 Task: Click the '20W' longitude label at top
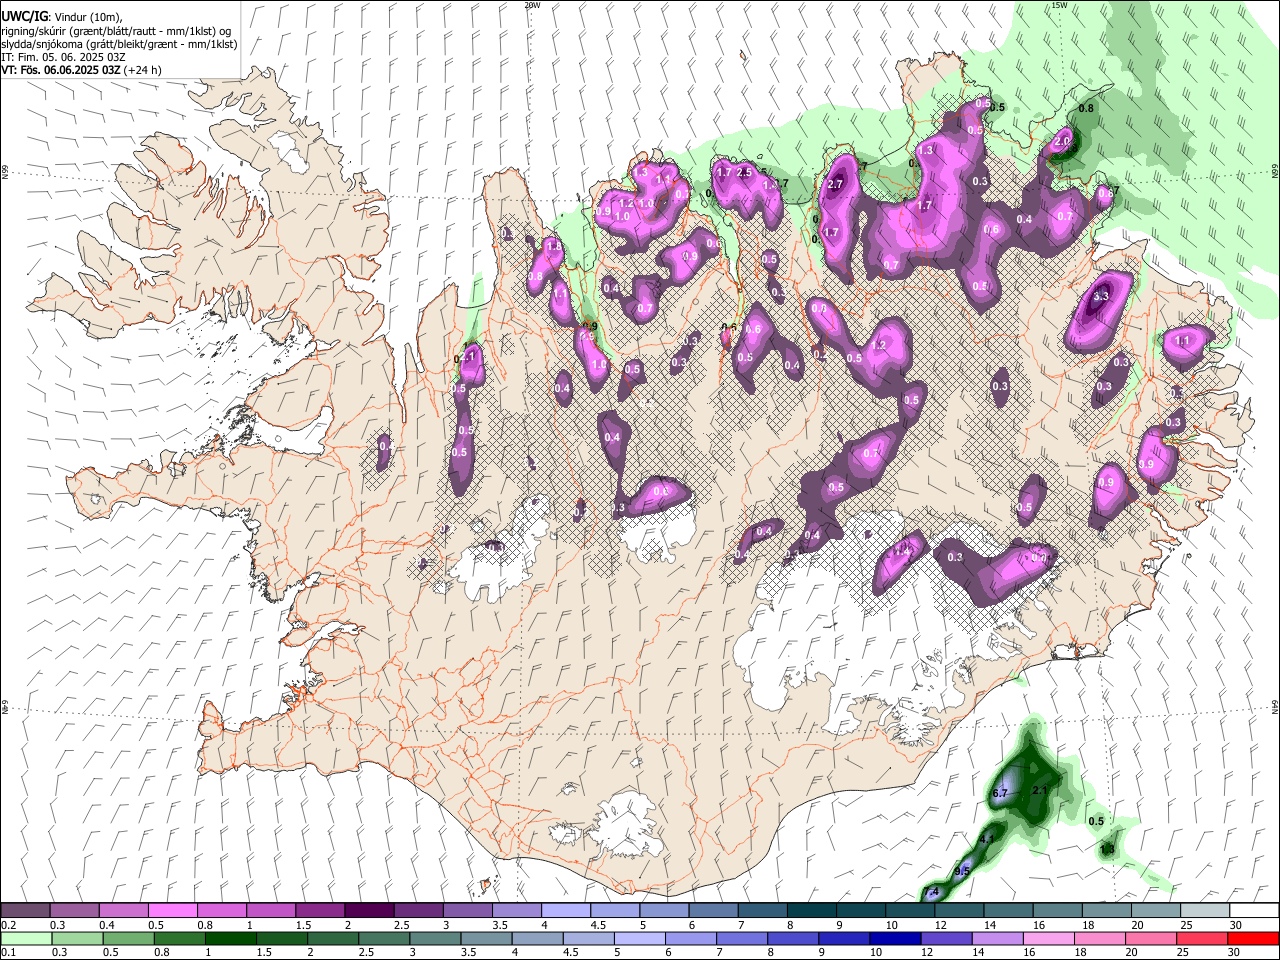[x=532, y=5]
